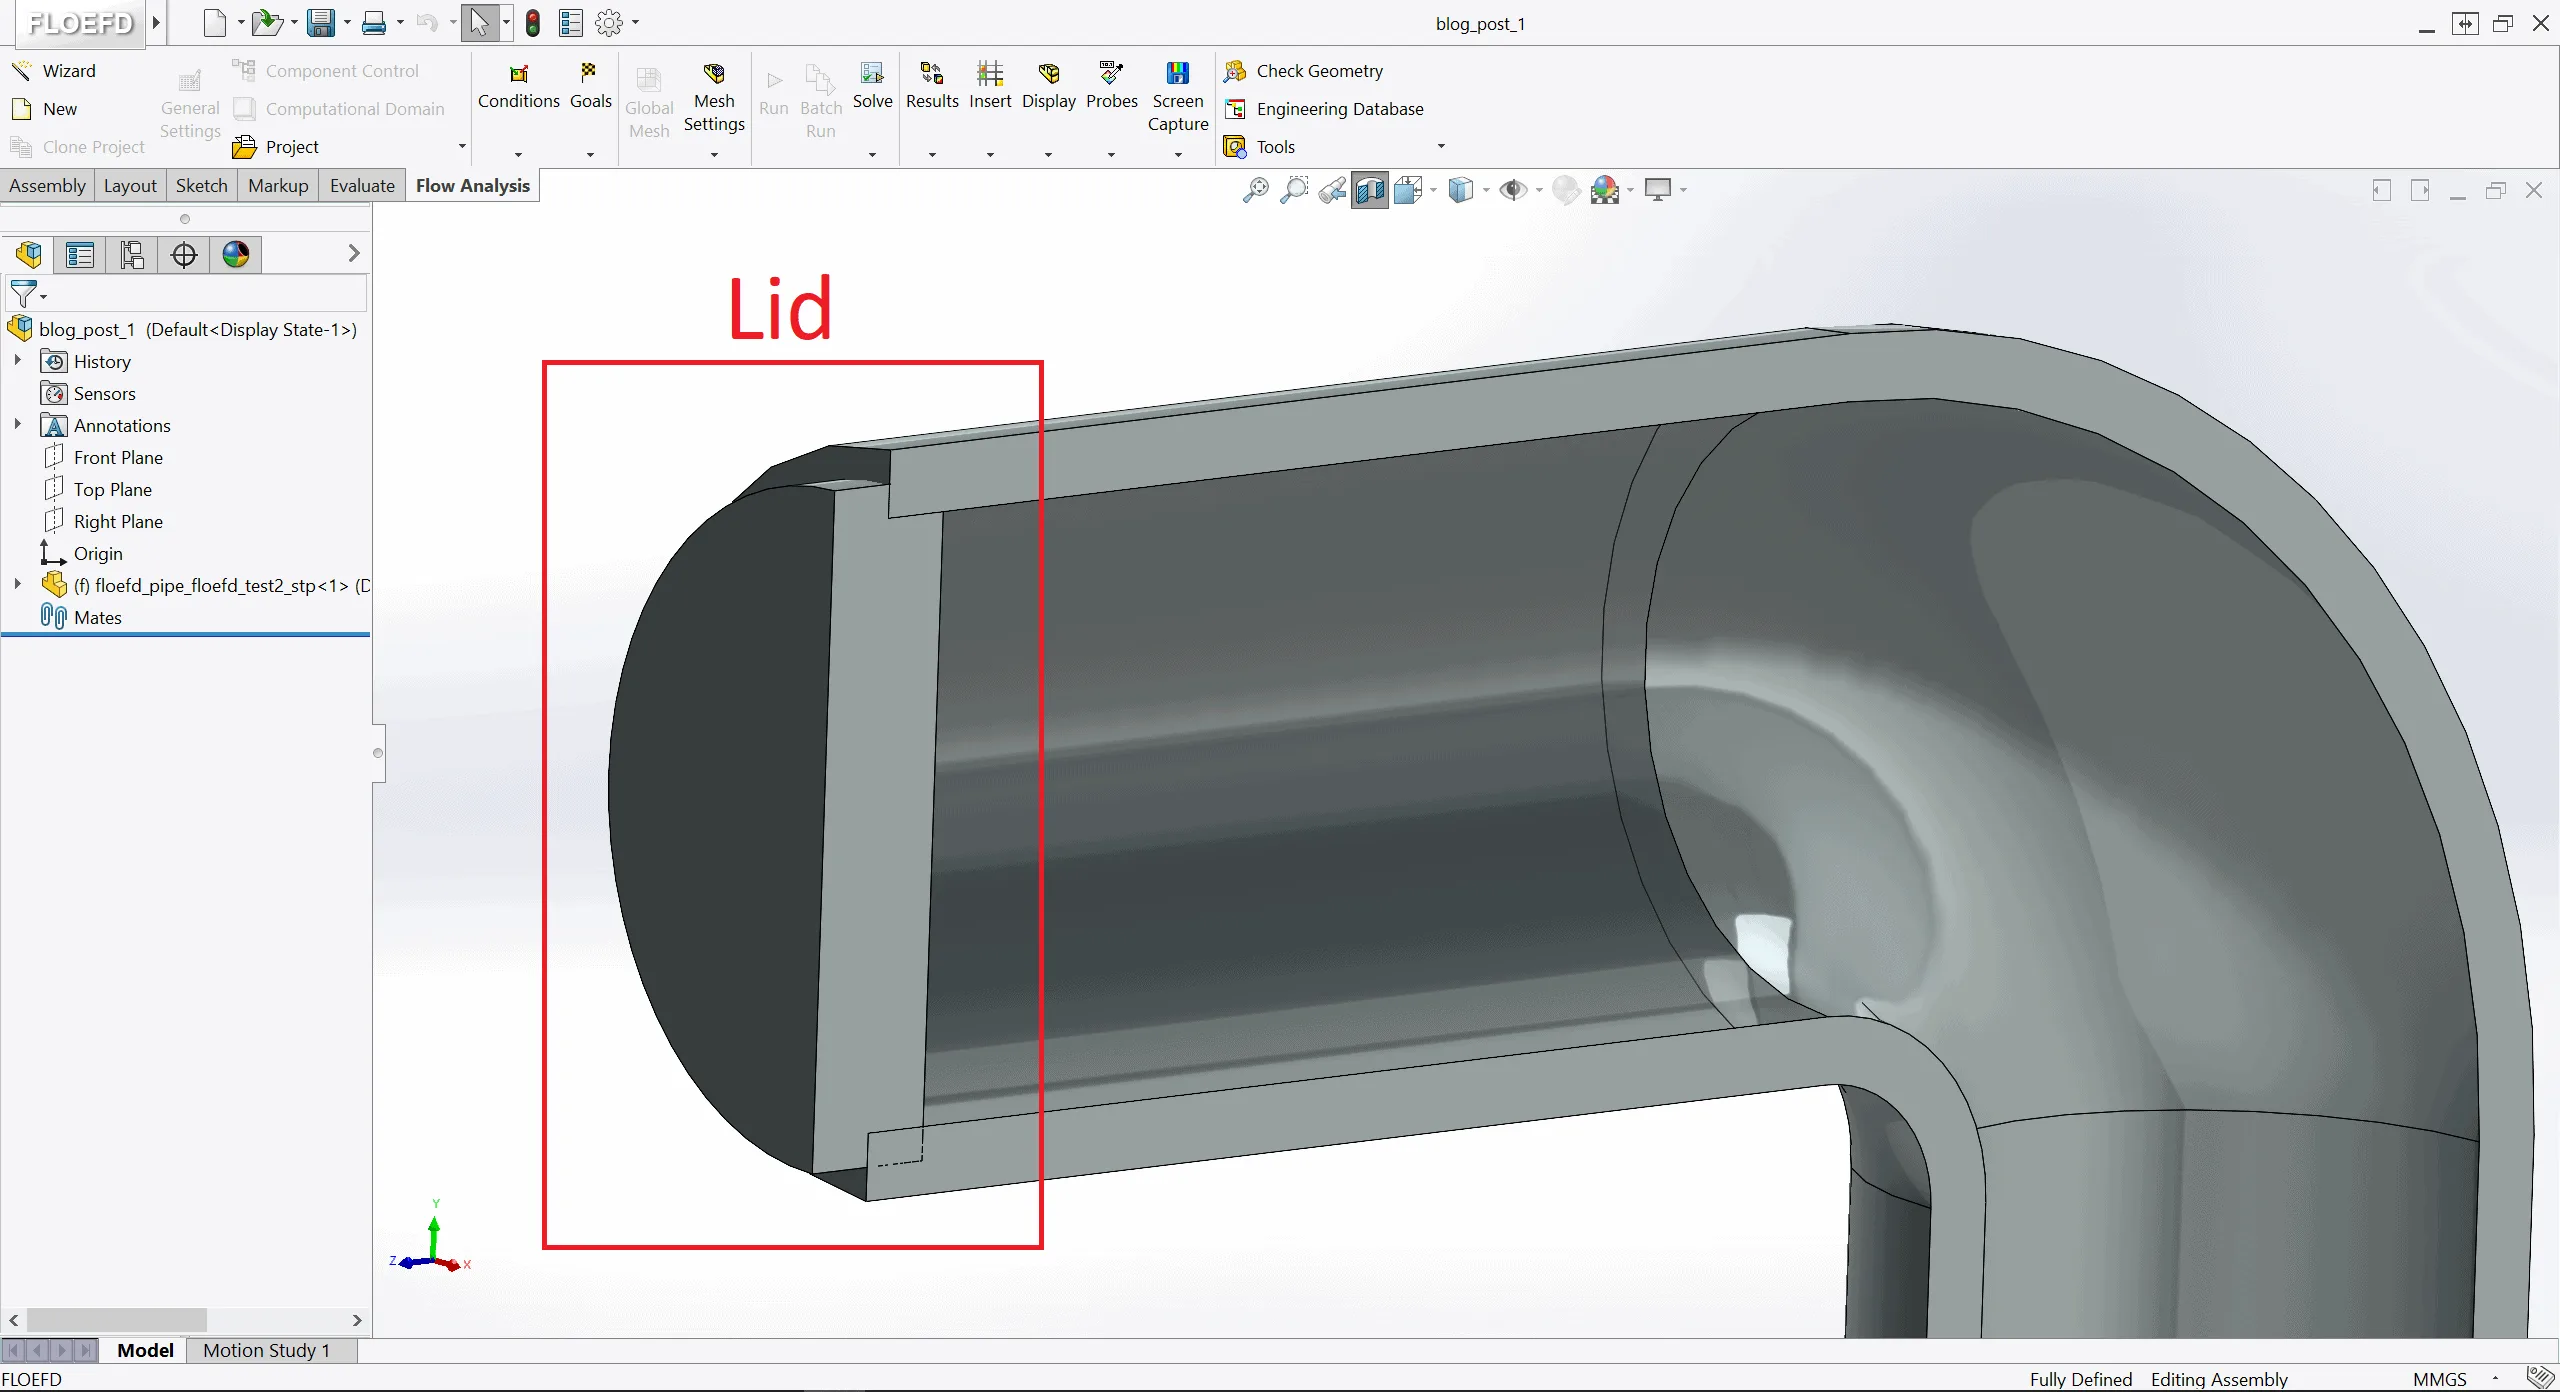Select the cursor tool in title bar

pyautogui.click(x=480, y=23)
